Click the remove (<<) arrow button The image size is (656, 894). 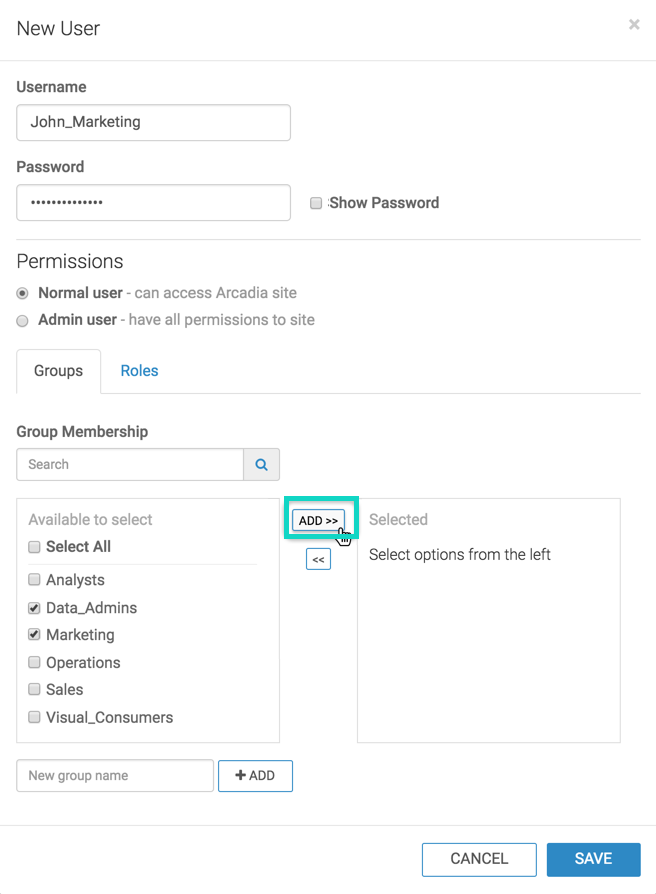click(318, 560)
